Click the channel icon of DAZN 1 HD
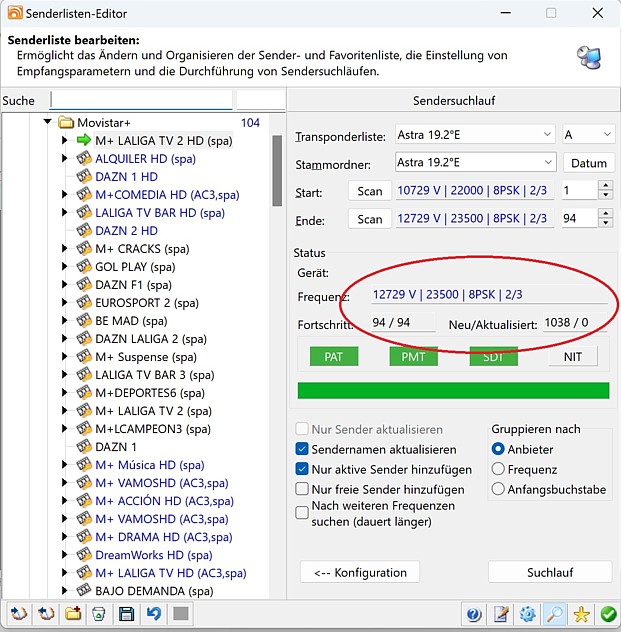 pyautogui.click(x=84, y=176)
